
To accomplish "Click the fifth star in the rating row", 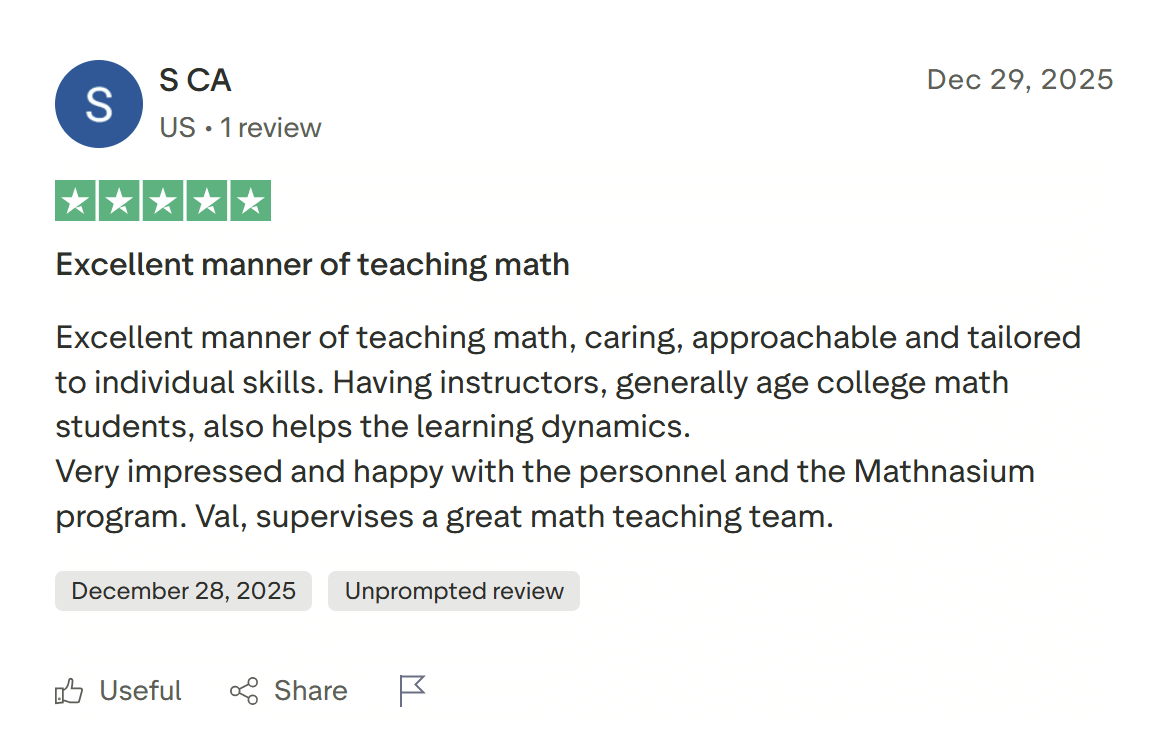I will 251,200.
